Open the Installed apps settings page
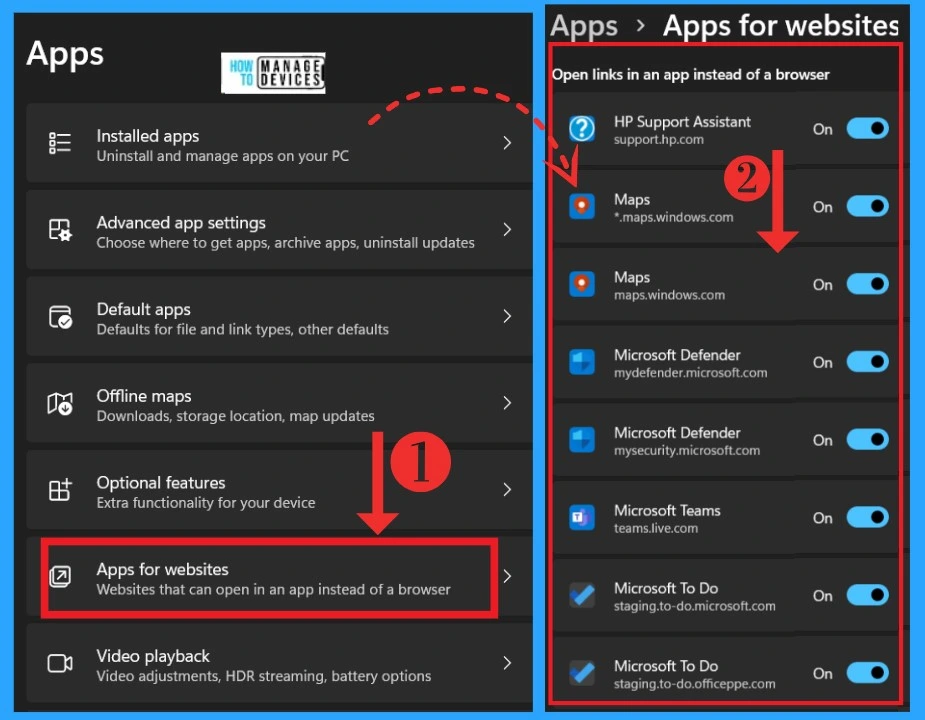Image resolution: width=925 pixels, height=720 pixels. tap(279, 143)
